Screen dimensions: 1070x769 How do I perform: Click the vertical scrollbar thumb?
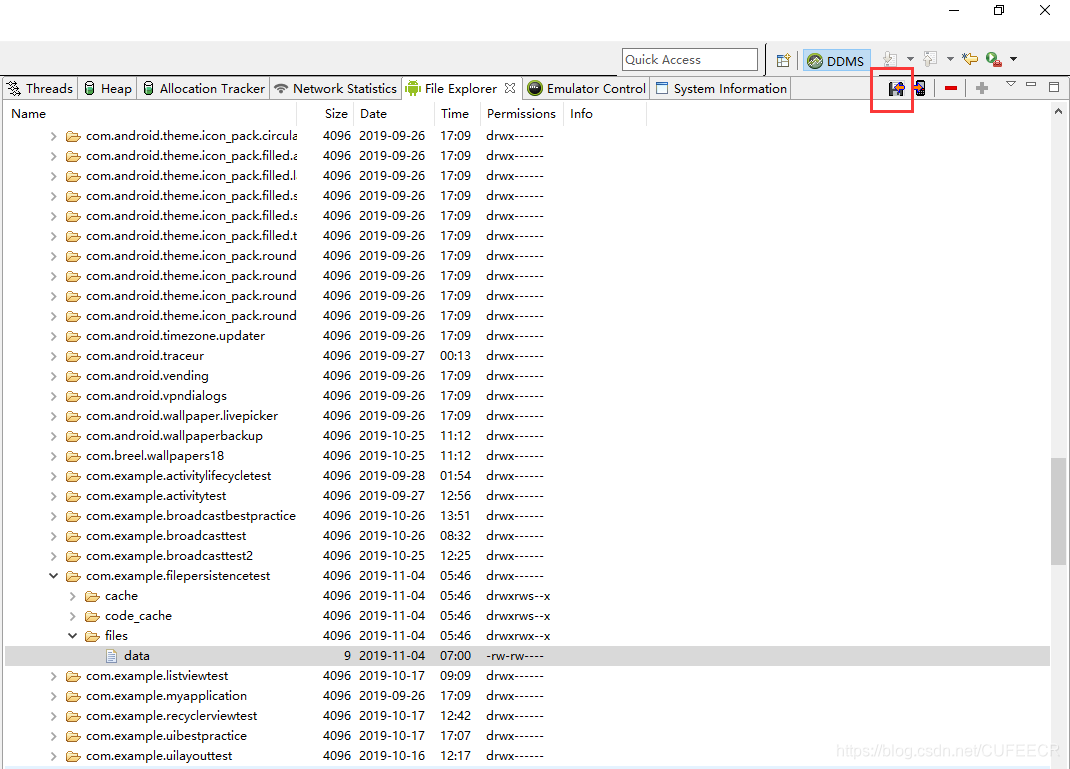pyautogui.click(x=1058, y=511)
